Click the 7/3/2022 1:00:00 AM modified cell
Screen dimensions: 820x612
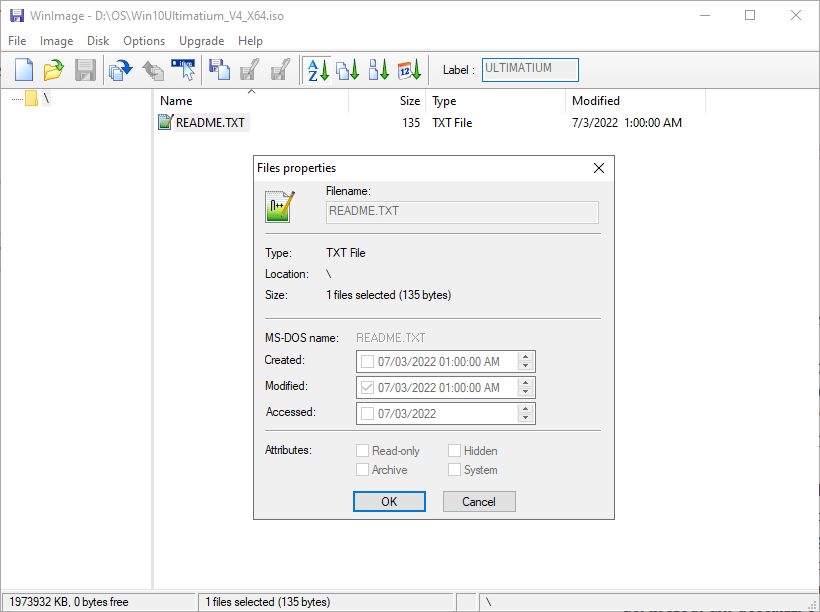(x=627, y=122)
